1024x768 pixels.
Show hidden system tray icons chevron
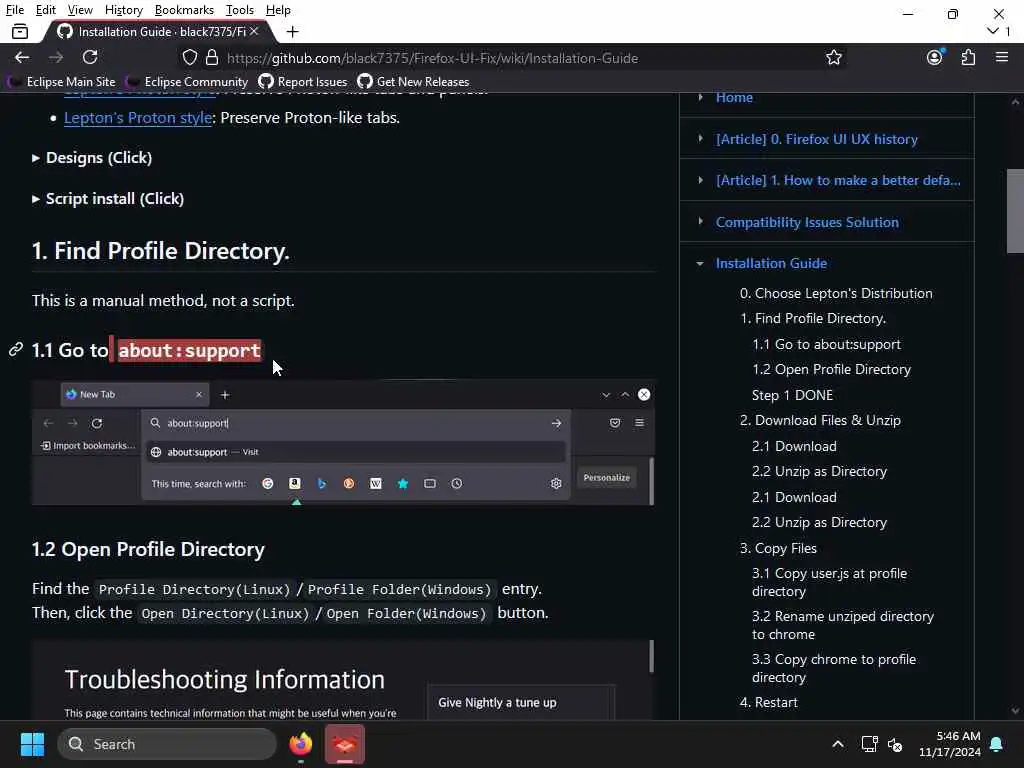pyautogui.click(x=838, y=744)
